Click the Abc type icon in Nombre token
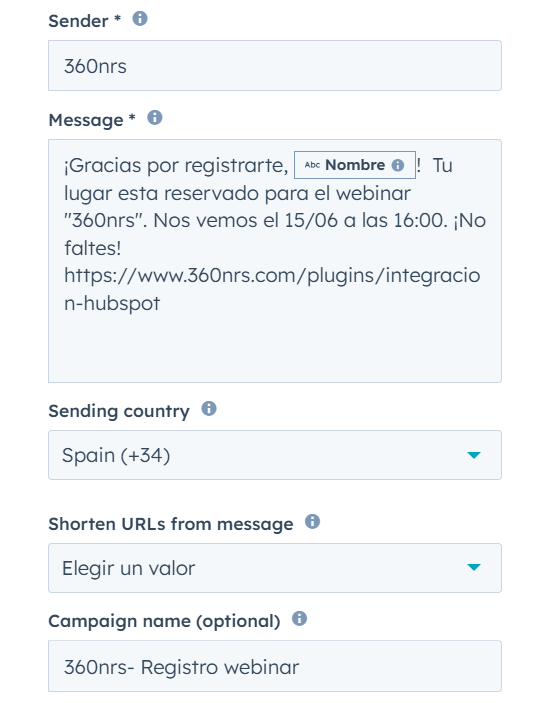The height and width of the screenshot is (703, 550). coord(312,165)
